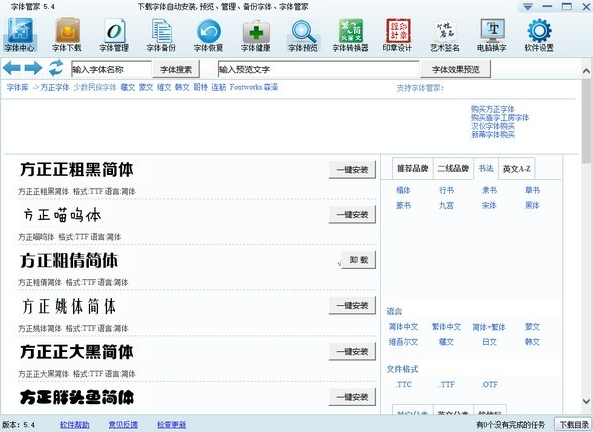
Task: Select the 草书 calligraphy link
Action: tap(532, 190)
